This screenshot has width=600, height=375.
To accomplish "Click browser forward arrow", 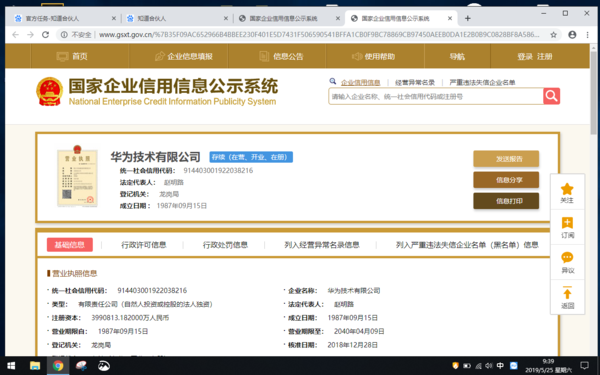I will (x=30, y=35).
